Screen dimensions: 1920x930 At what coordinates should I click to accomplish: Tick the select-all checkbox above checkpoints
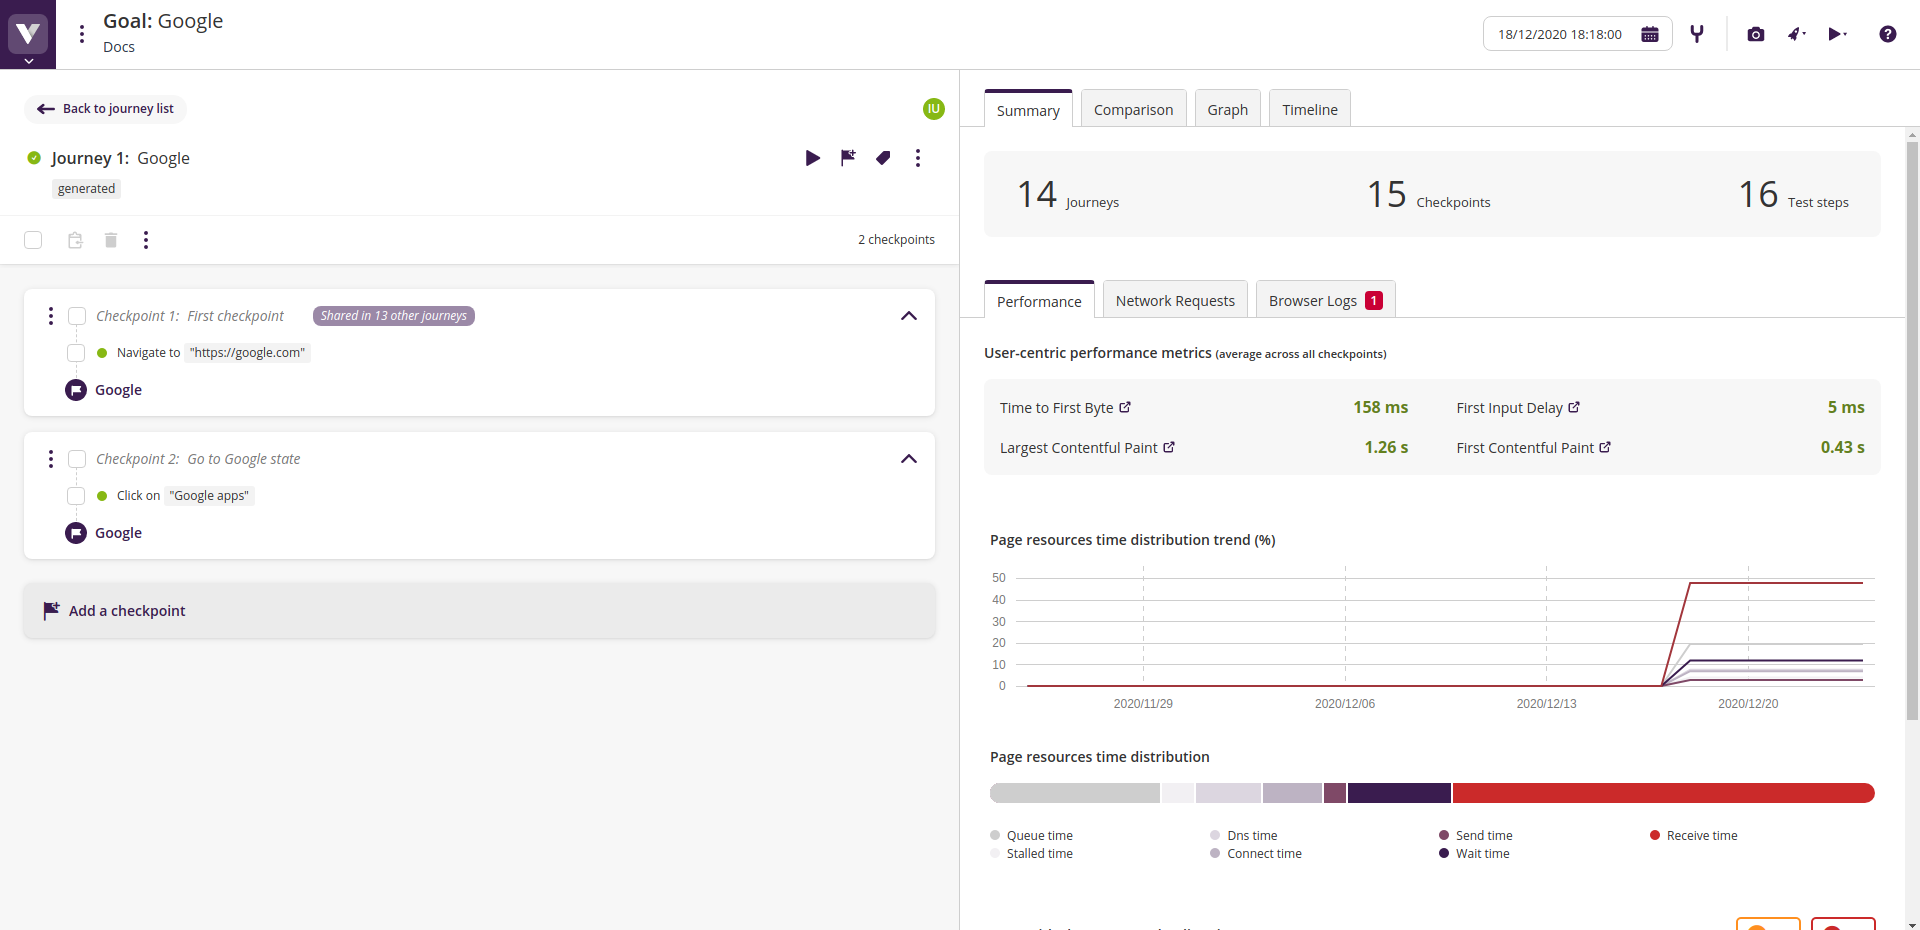click(33, 240)
